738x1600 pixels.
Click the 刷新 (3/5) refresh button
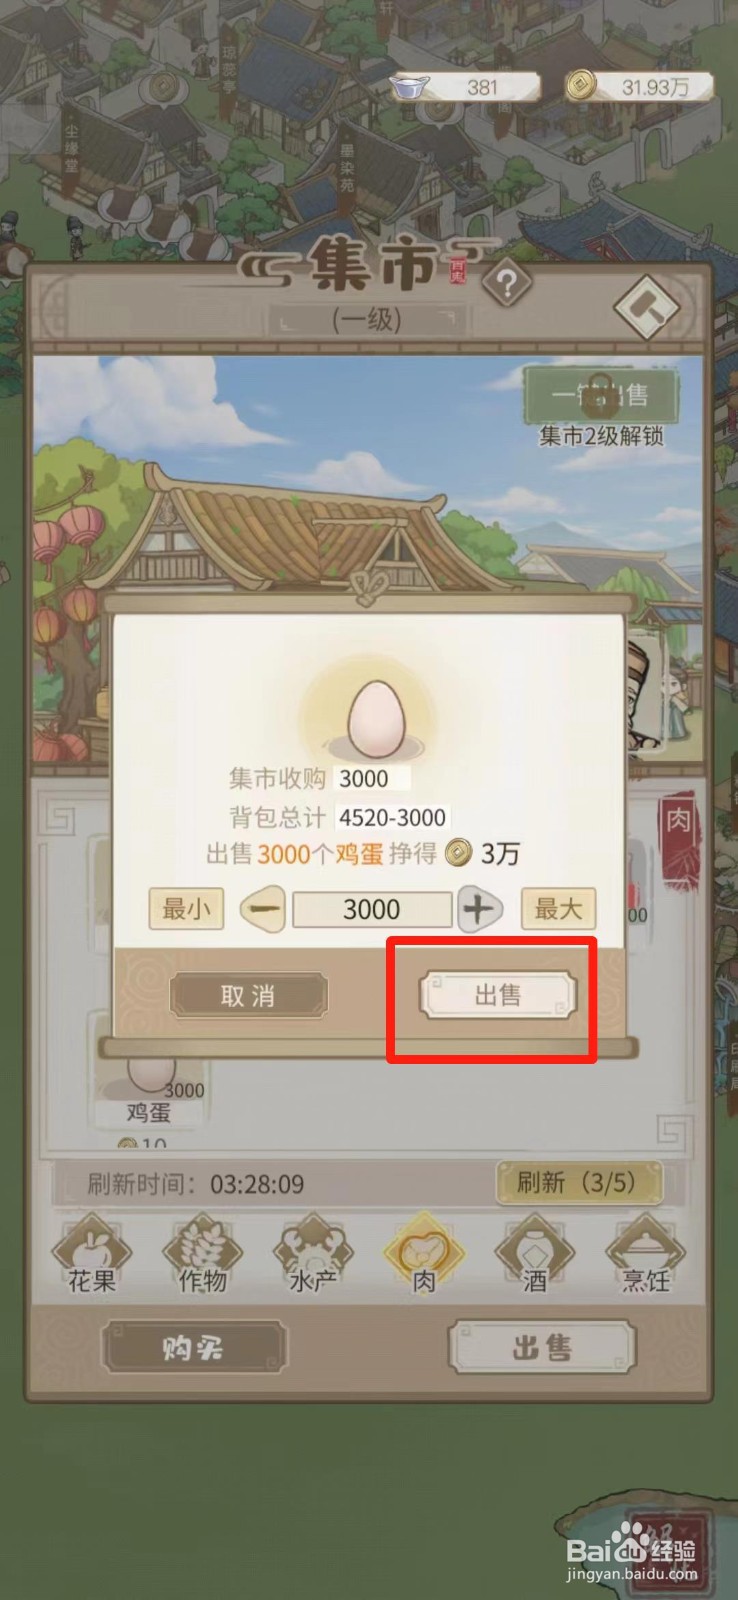(x=578, y=1182)
